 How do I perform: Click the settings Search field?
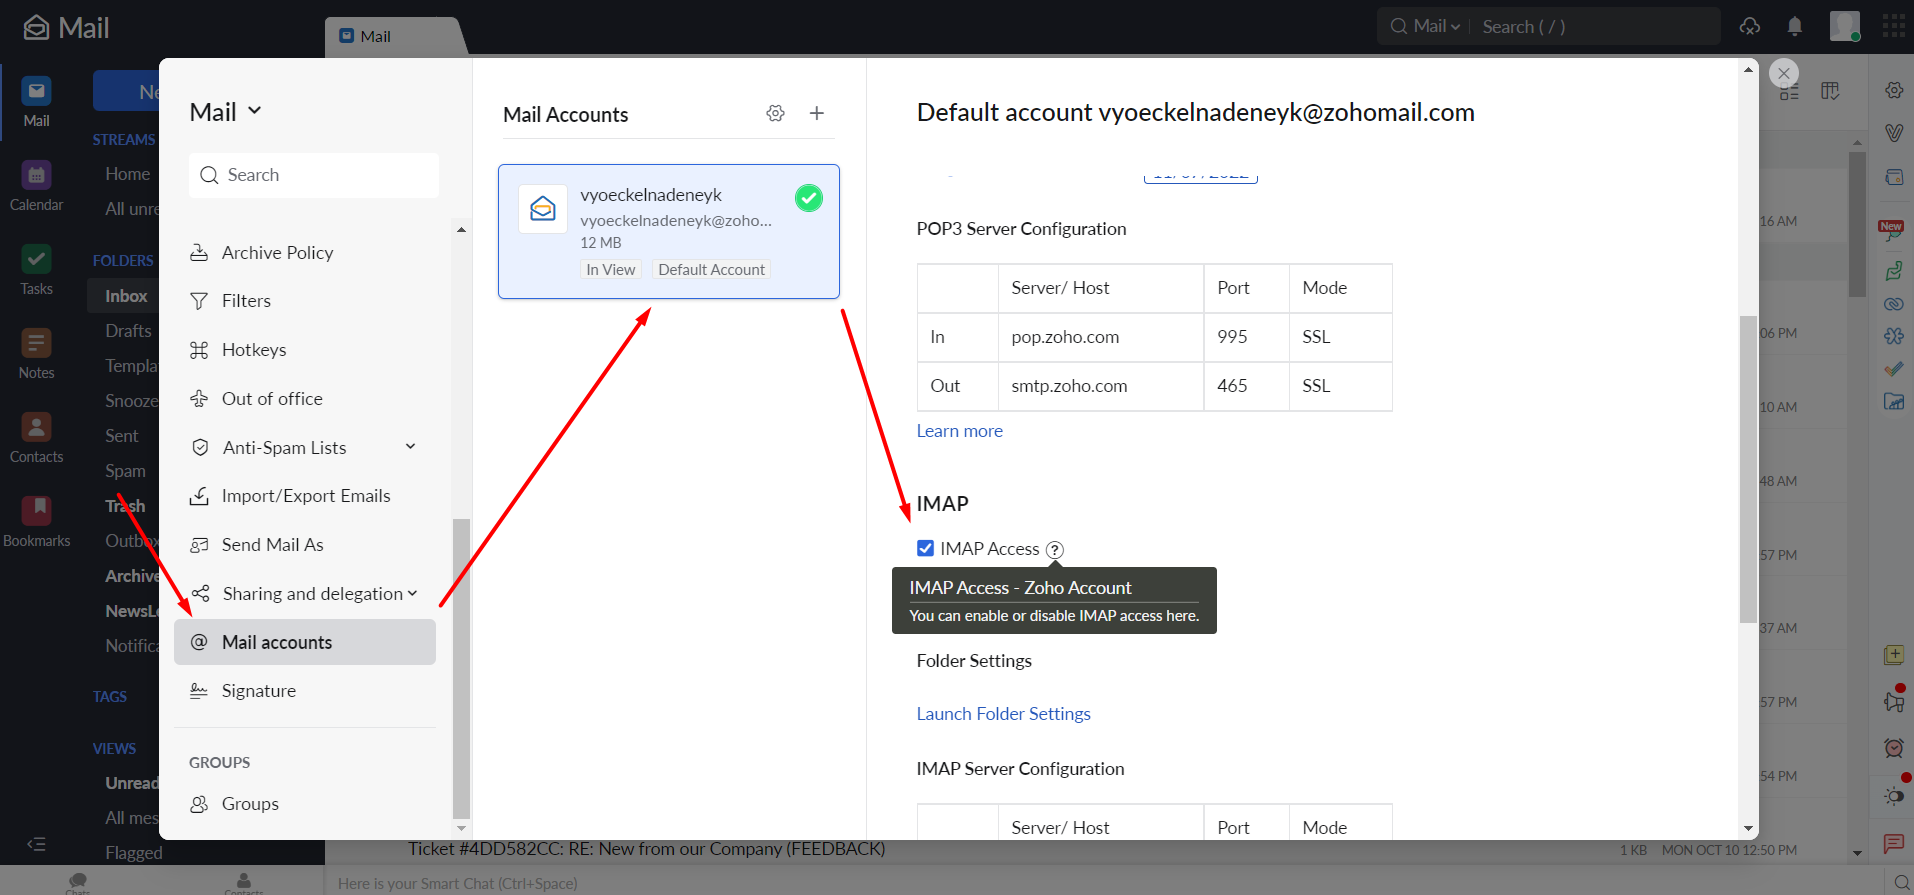(314, 175)
